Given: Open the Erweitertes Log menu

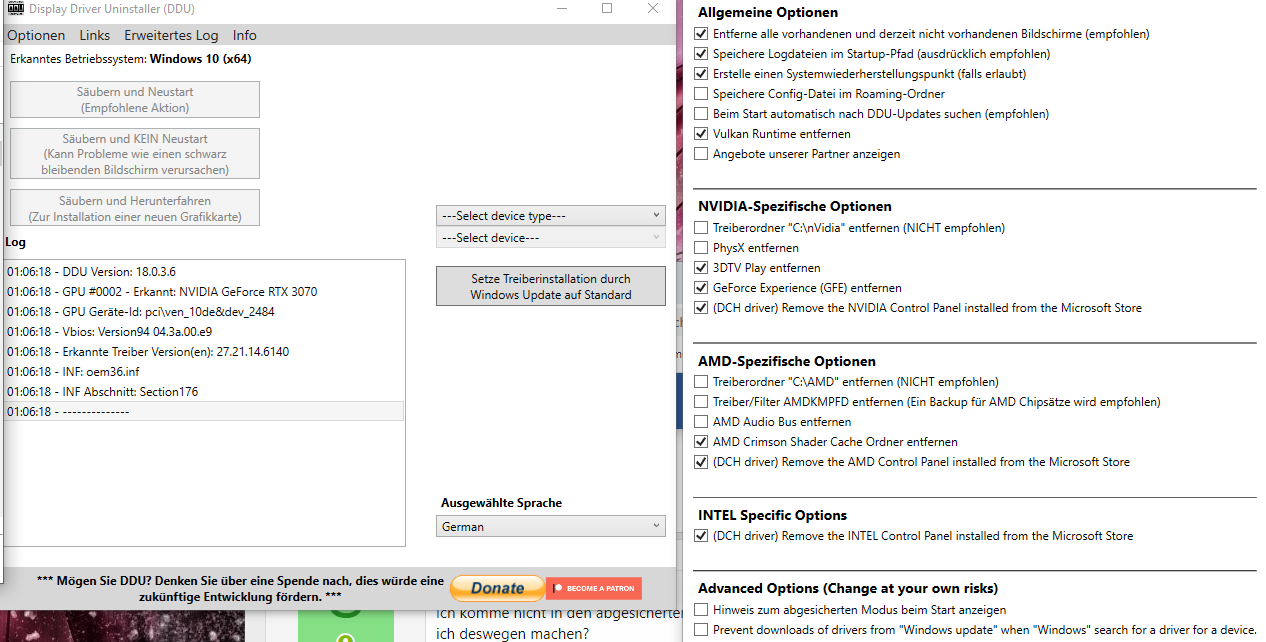Looking at the screenshot, I should click(171, 35).
